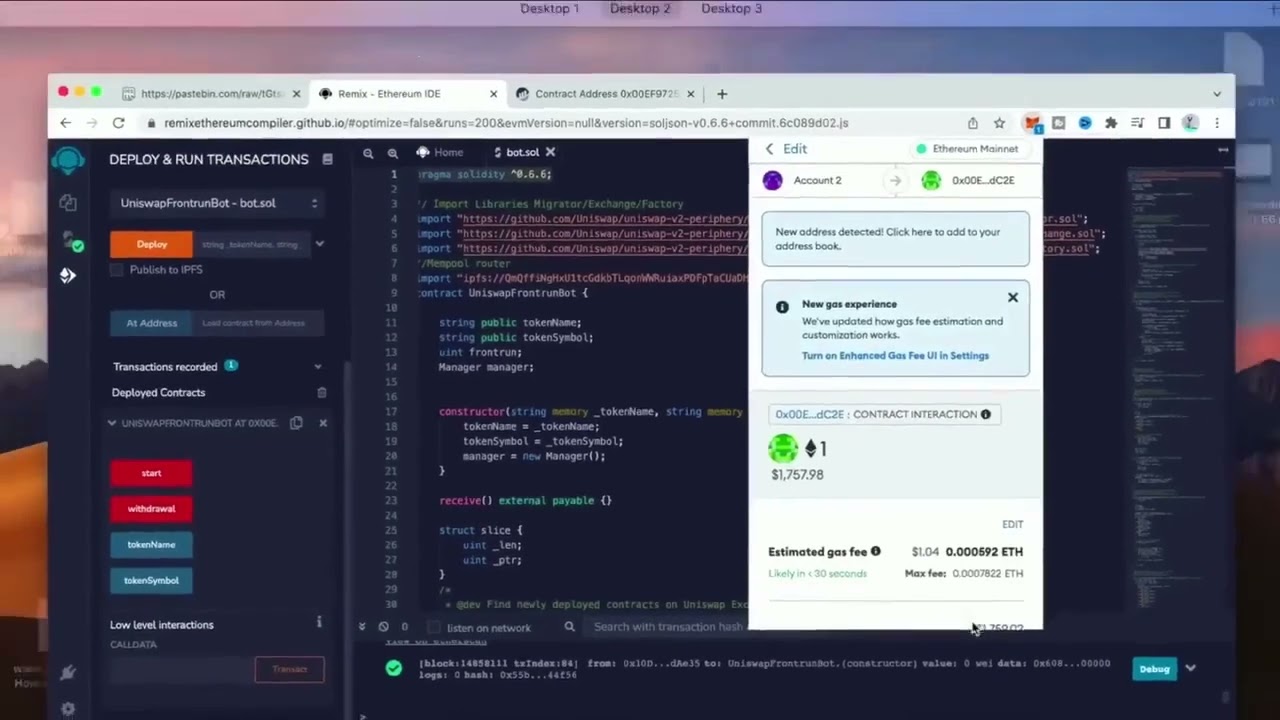Close the bot.sol editor tab
Viewport: 1280px width, 720px height.
tap(550, 153)
